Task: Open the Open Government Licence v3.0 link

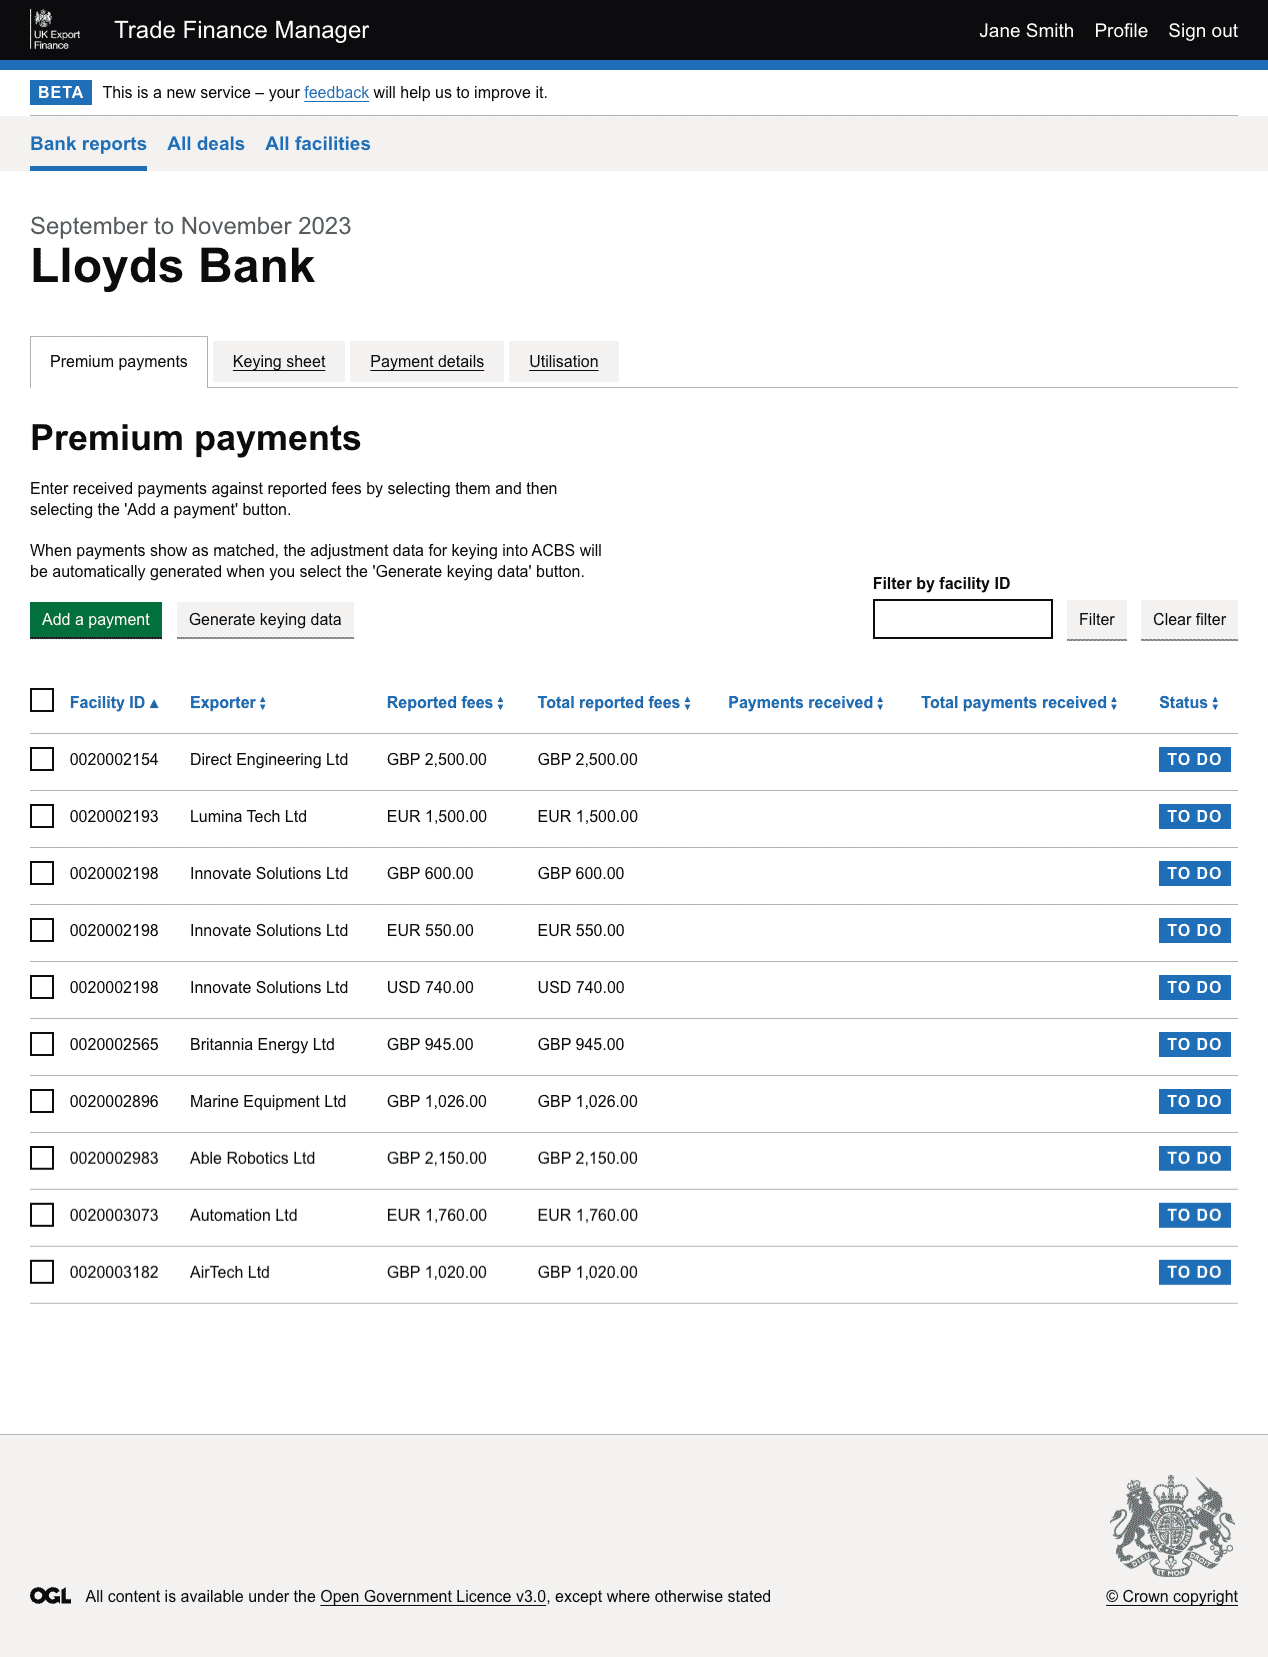Action: click(433, 1597)
